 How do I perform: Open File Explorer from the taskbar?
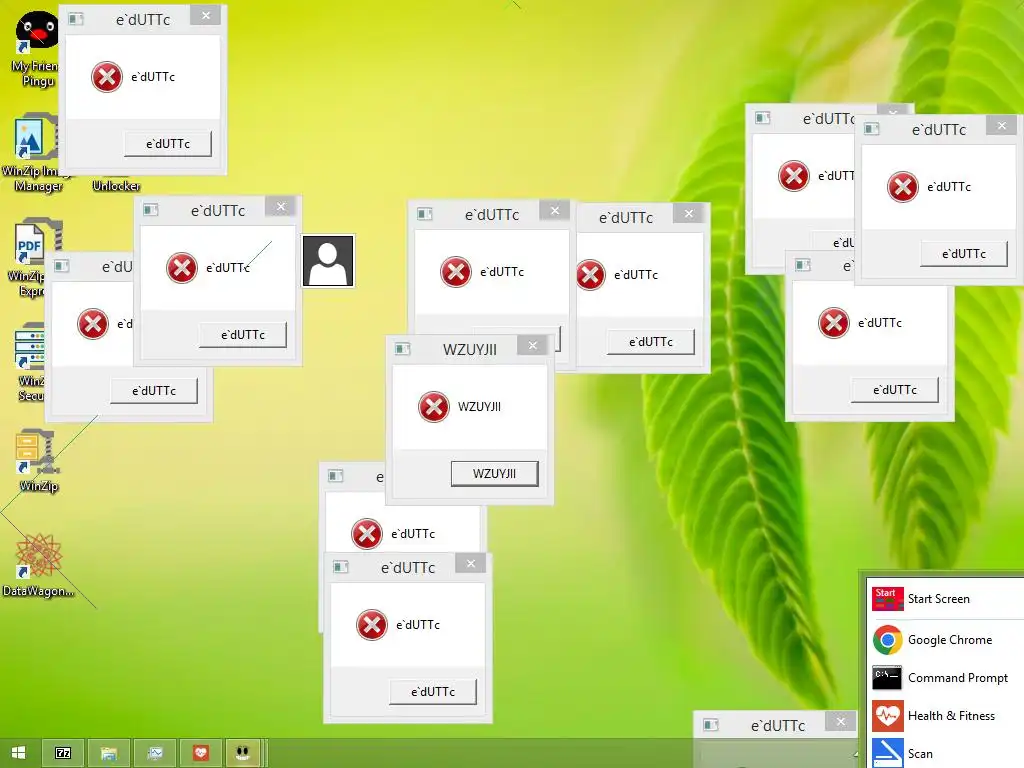[x=108, y=753]
